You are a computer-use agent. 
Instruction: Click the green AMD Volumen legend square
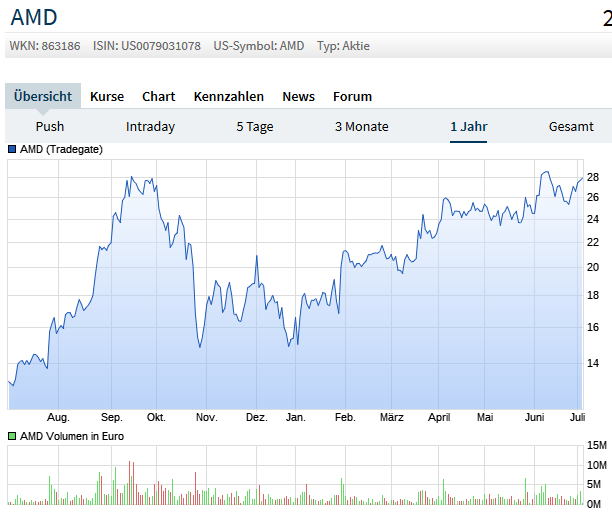click(x=12, y=436)
